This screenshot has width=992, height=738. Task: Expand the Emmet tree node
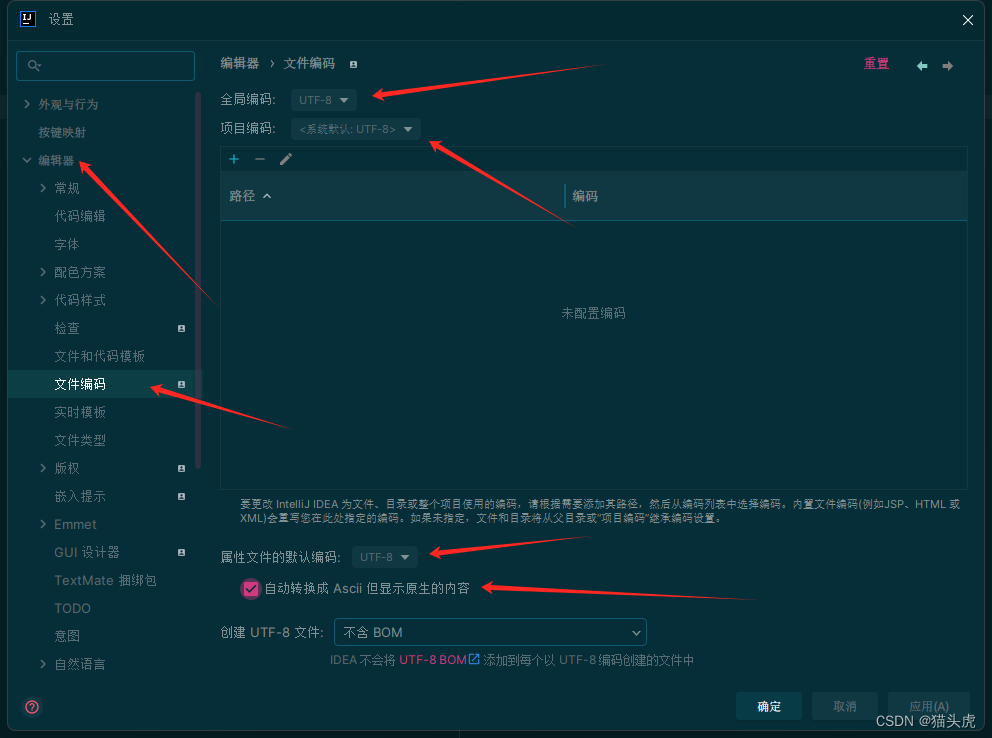pos(43,524)
